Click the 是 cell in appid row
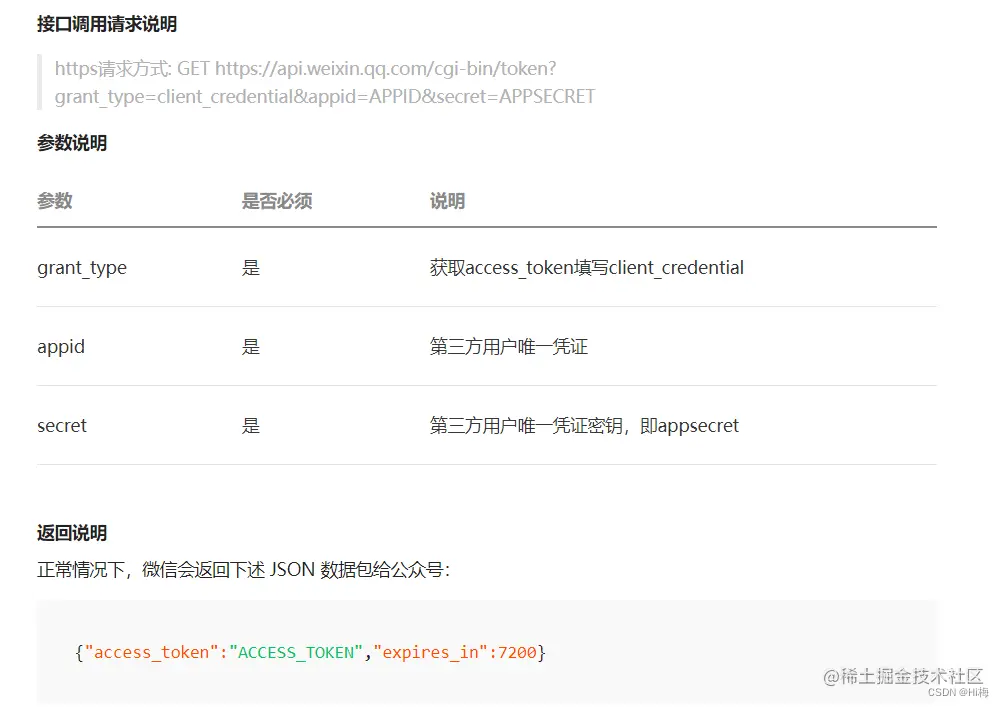Screen dimensions: 1004x707 [x=251, y=347]
